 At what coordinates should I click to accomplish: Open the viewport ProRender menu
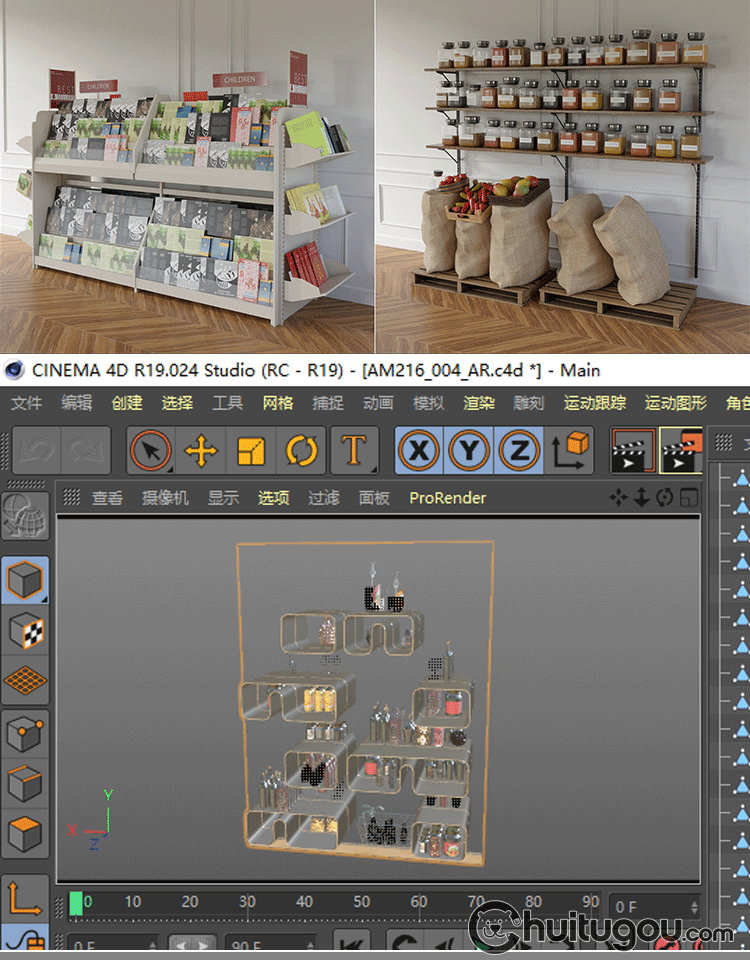(448, 497)
